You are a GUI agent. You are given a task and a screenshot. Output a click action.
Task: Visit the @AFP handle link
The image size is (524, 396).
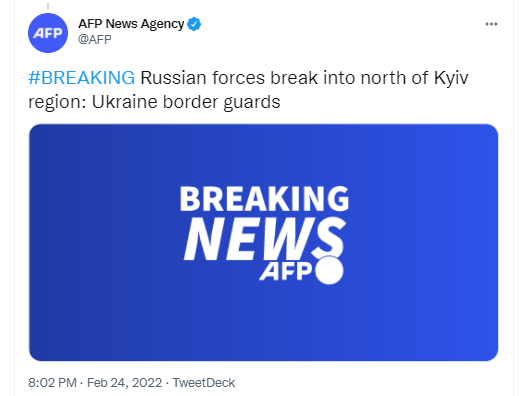95,40
